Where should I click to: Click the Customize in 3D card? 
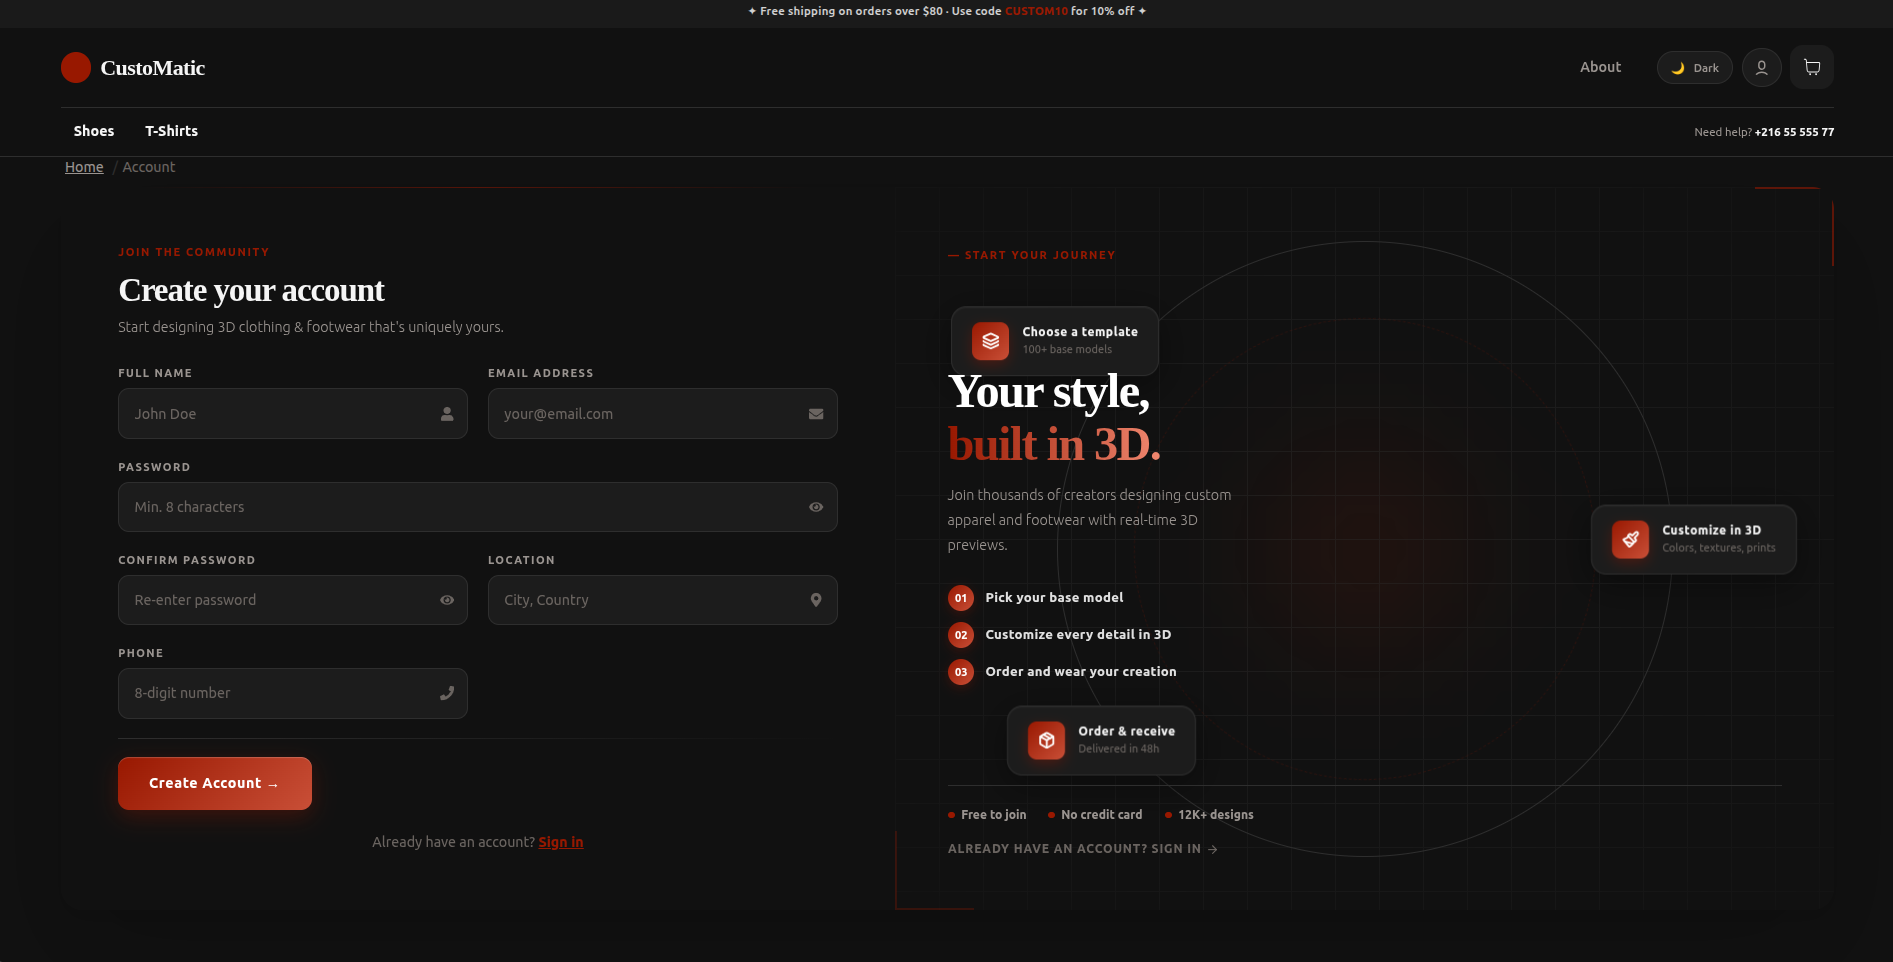point(1694,540)
